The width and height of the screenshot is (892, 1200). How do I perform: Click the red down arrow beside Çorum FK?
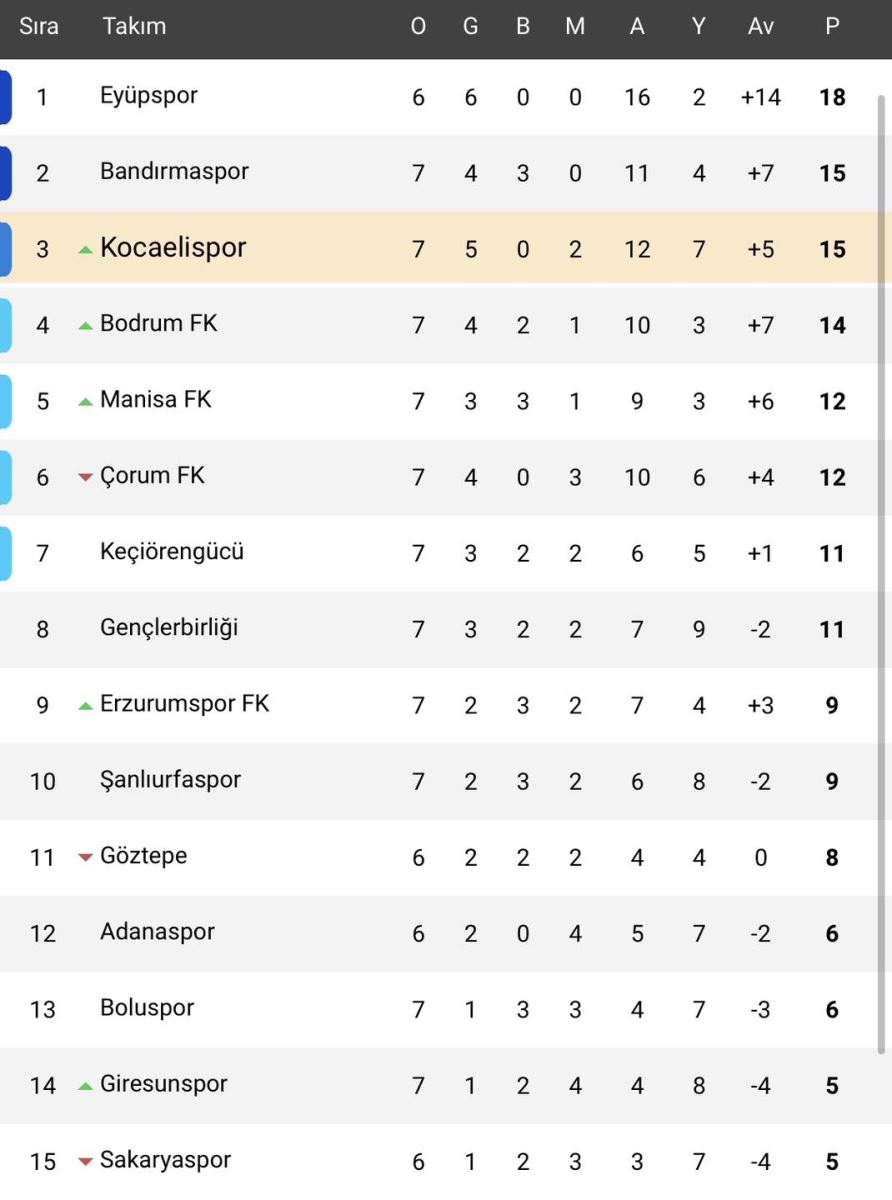coord(85,477)
